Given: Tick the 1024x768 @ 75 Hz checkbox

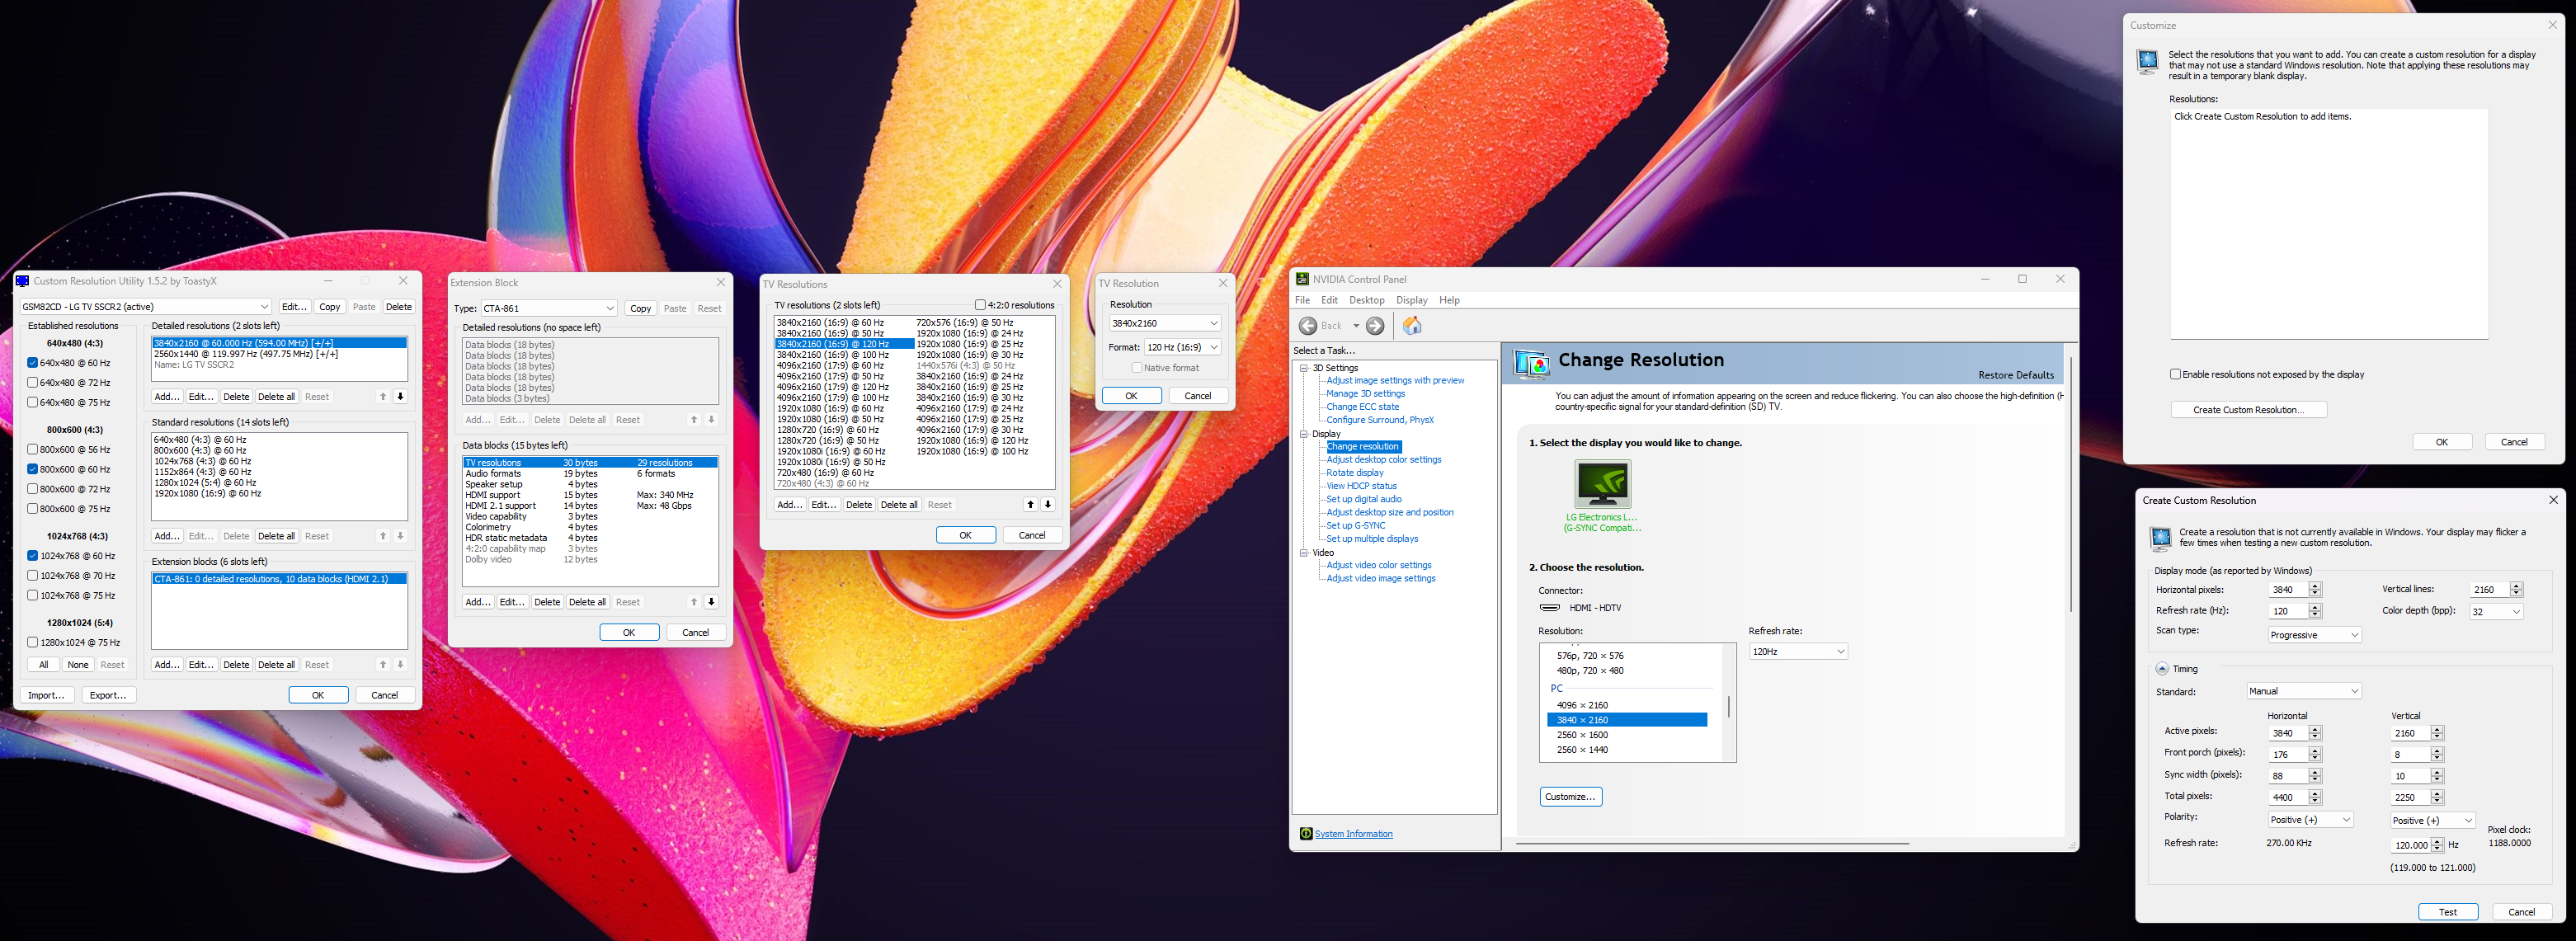Looking at the screenshot, I should pos(33,596).
